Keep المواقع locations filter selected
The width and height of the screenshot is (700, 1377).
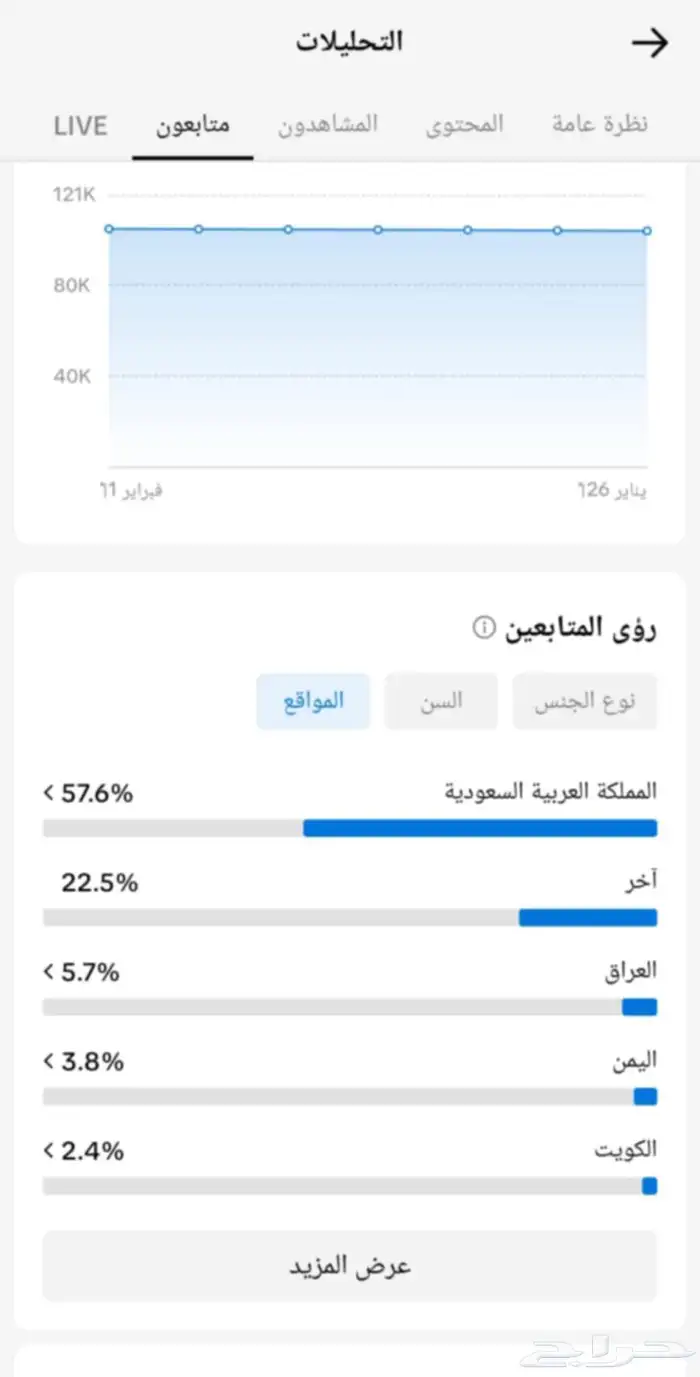point(313,700)
